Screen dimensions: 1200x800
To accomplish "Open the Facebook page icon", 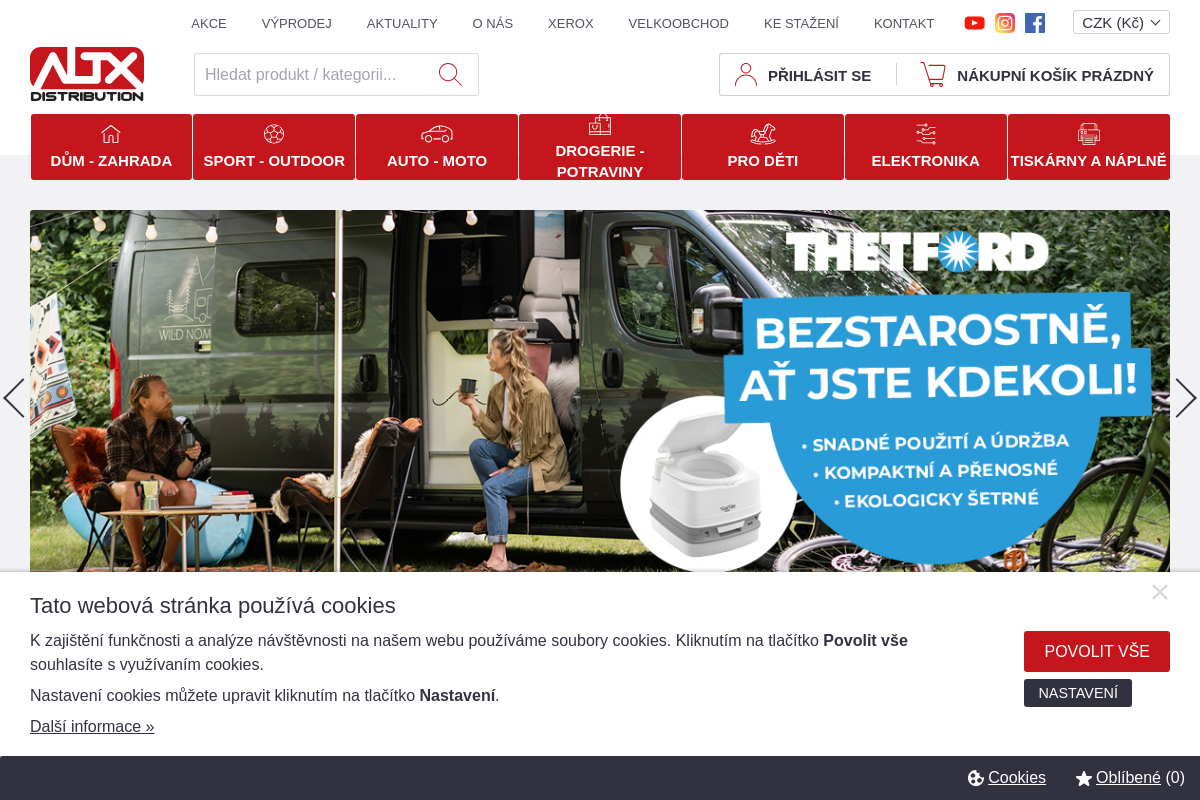I will 1035,23.
